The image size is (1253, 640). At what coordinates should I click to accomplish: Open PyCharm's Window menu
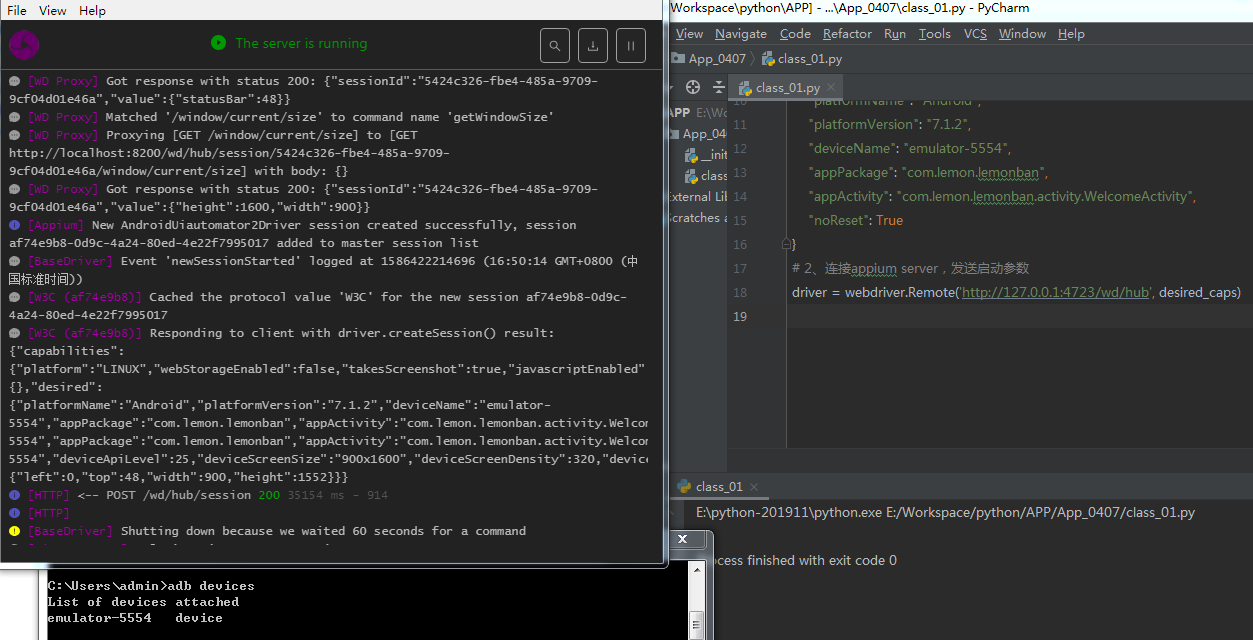1022,33
